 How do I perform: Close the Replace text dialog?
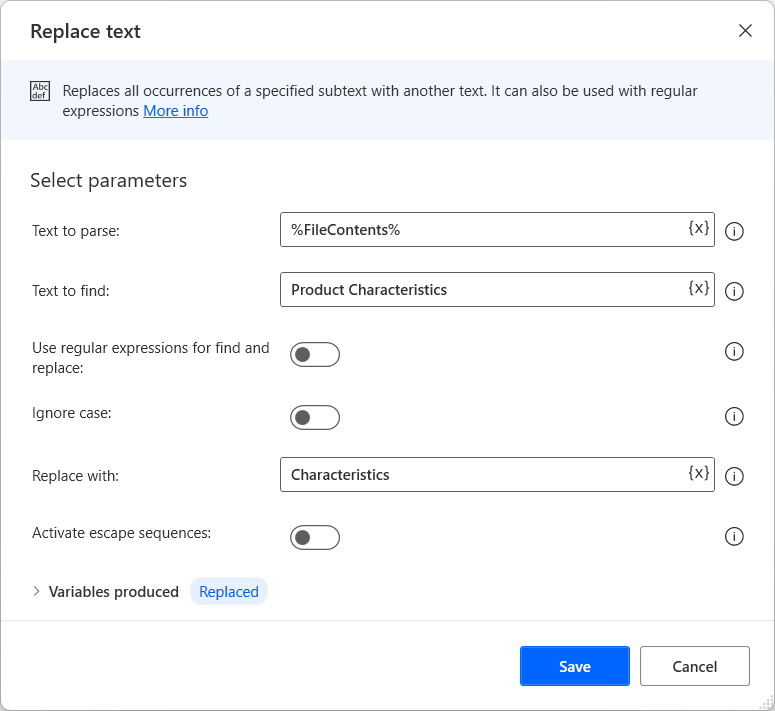coord(745,31)
